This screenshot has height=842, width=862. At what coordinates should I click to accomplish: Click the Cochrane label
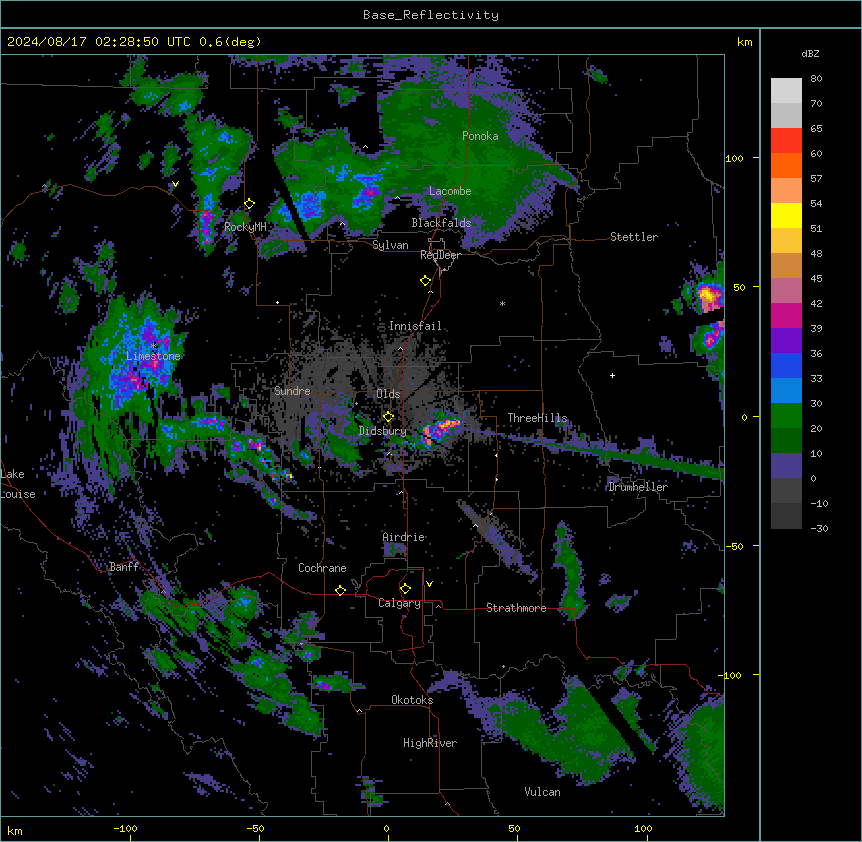coord(322,568)
